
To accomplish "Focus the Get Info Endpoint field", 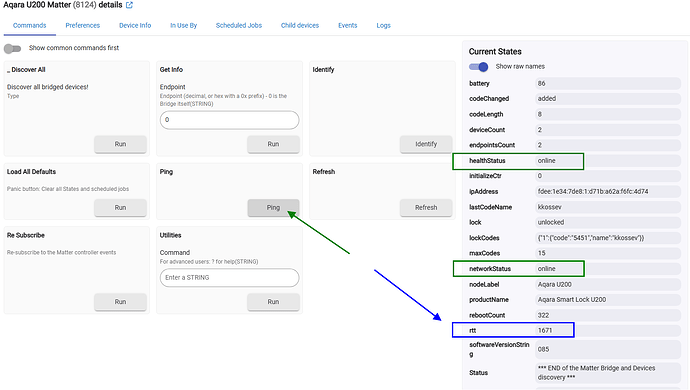I will pyautogui.click(x=229, y=120).
